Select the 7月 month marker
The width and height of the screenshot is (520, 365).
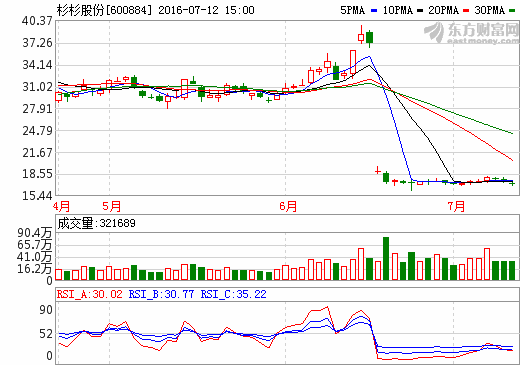tap(456, 206)
